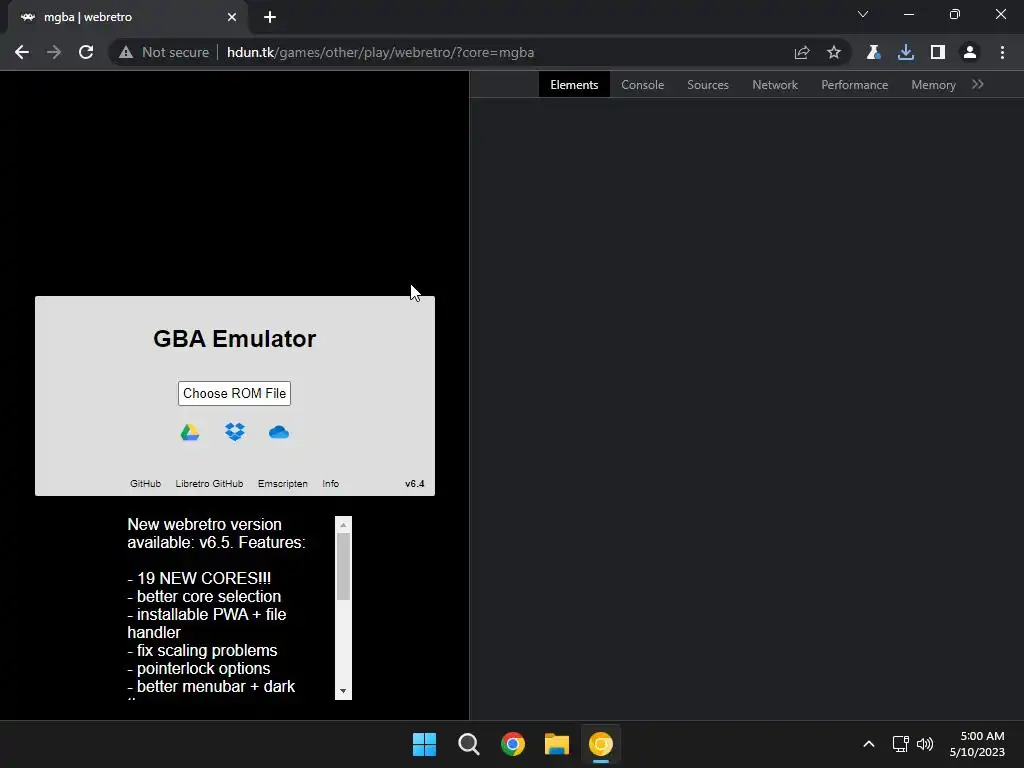1024x768 pixels.
Task: Switch to the Console DevTools tab
Action: 643,85
